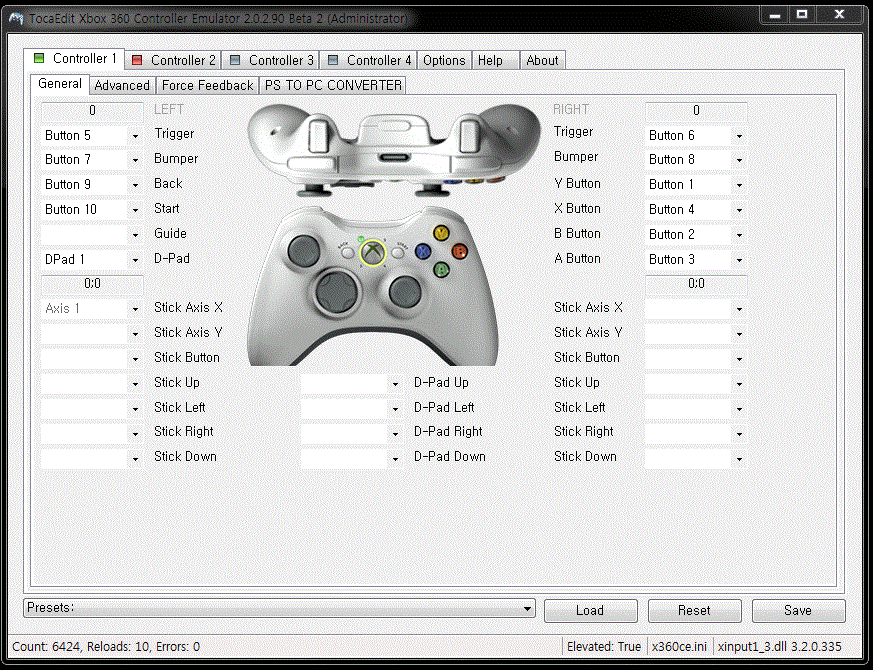Save the controller settings
873x670 pixels.
[798, 611]
